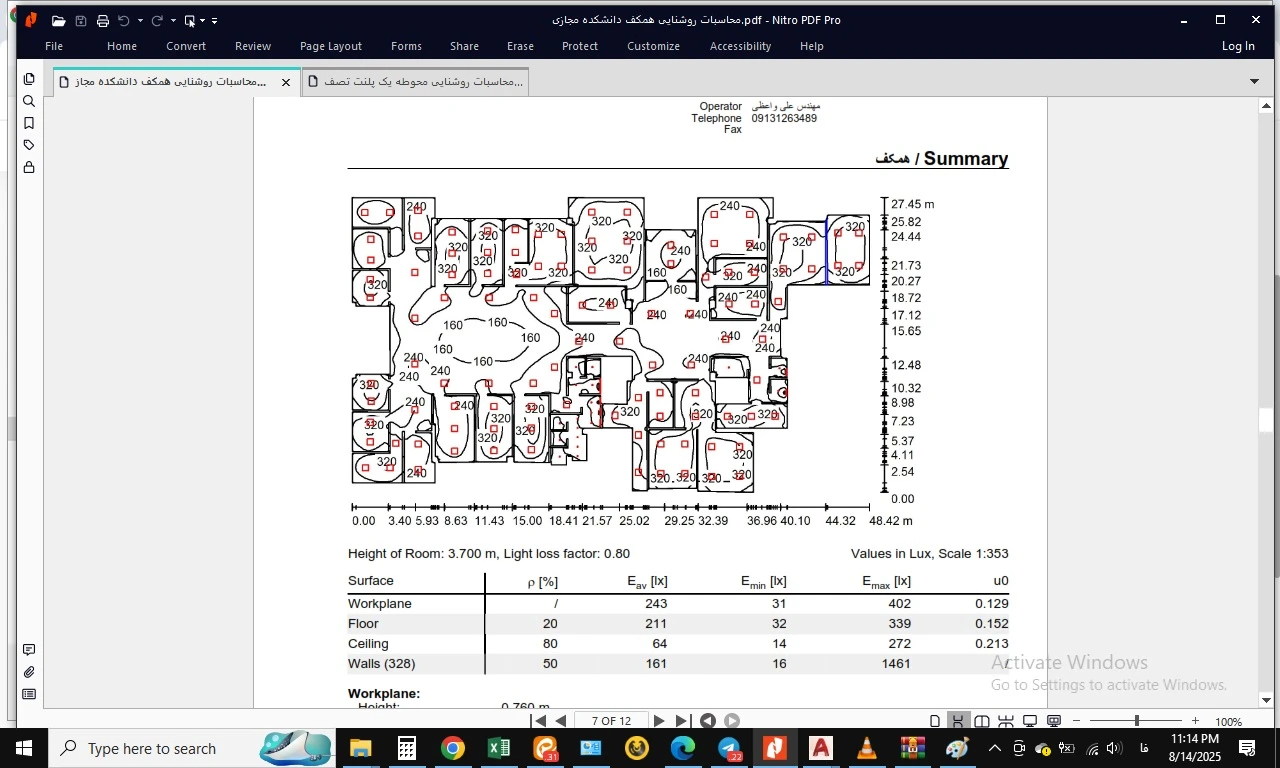
Task: Open the Search panel magnifier icon
Action: (29, 101)
